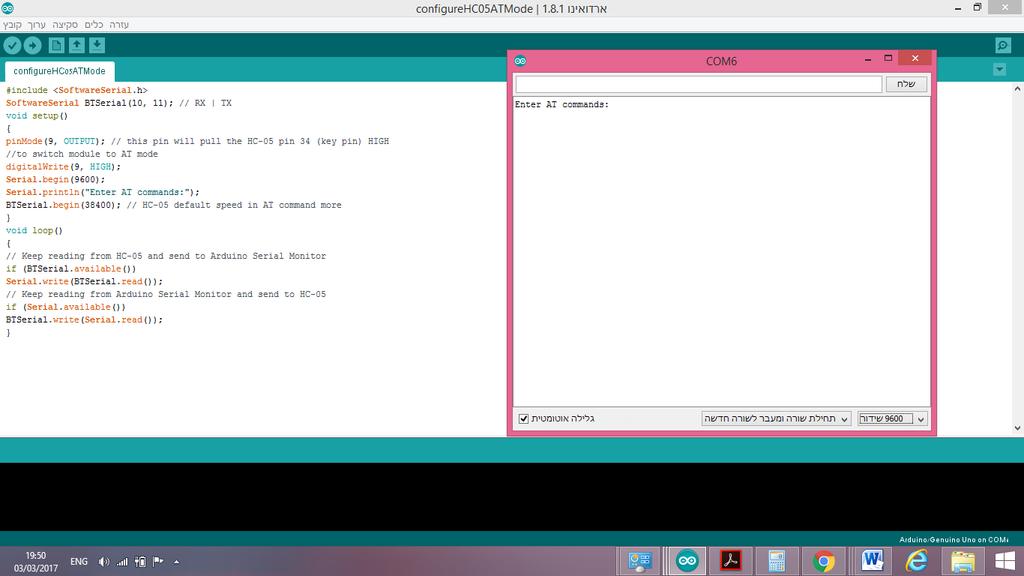Click the serial command input field
This screenshot has width=1024, height=576.
click(698, 84)
